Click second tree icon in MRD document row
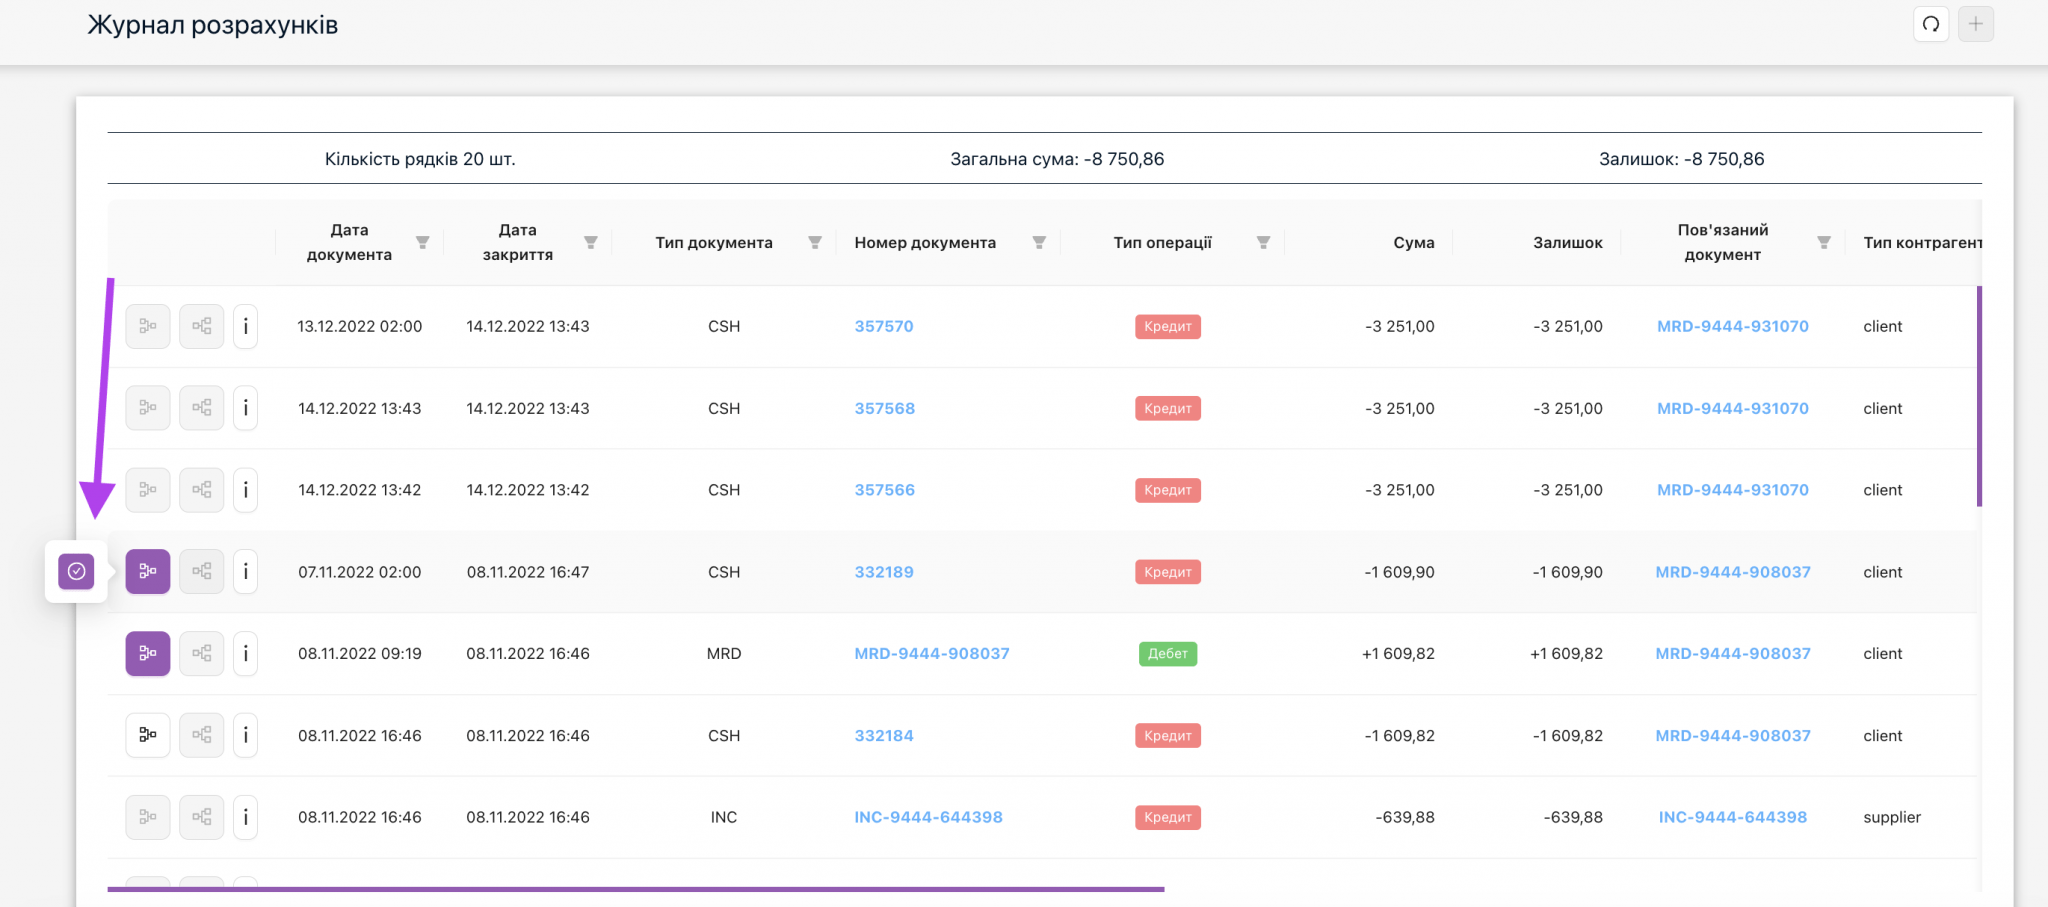2048x907 pixels. pos(201,654)
